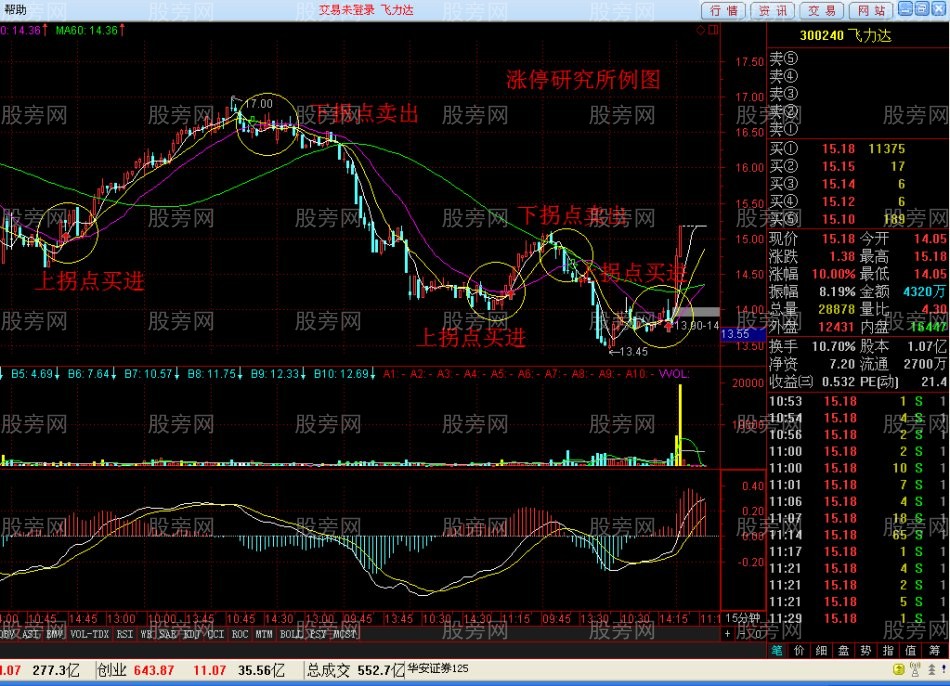Select the ASI indicator tab
950x686 pixels.
click(30, 634)
